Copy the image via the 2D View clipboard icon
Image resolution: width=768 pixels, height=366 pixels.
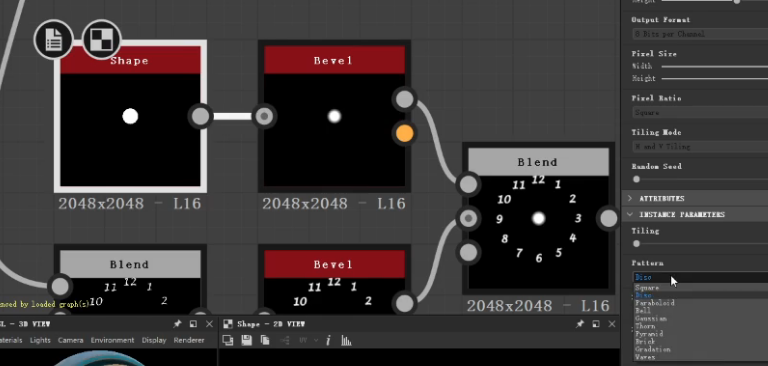(265, 340)
